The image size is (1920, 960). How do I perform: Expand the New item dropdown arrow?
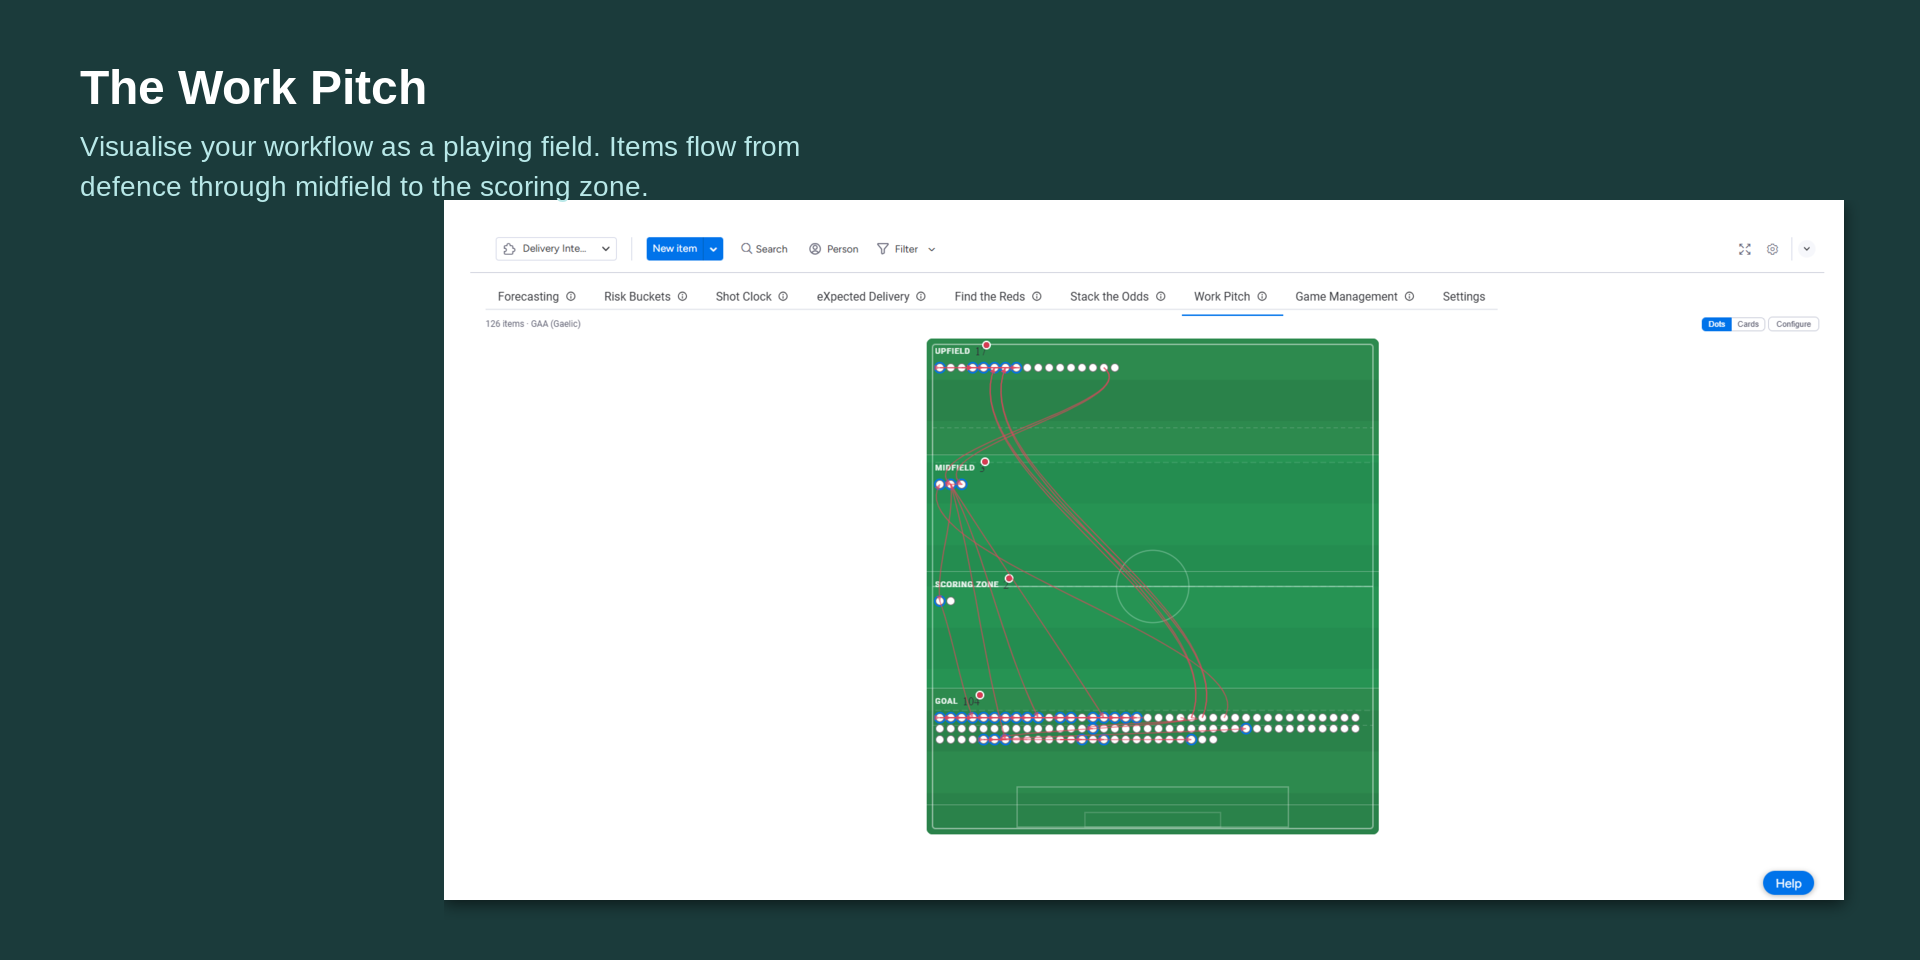[x=713, y=249]
